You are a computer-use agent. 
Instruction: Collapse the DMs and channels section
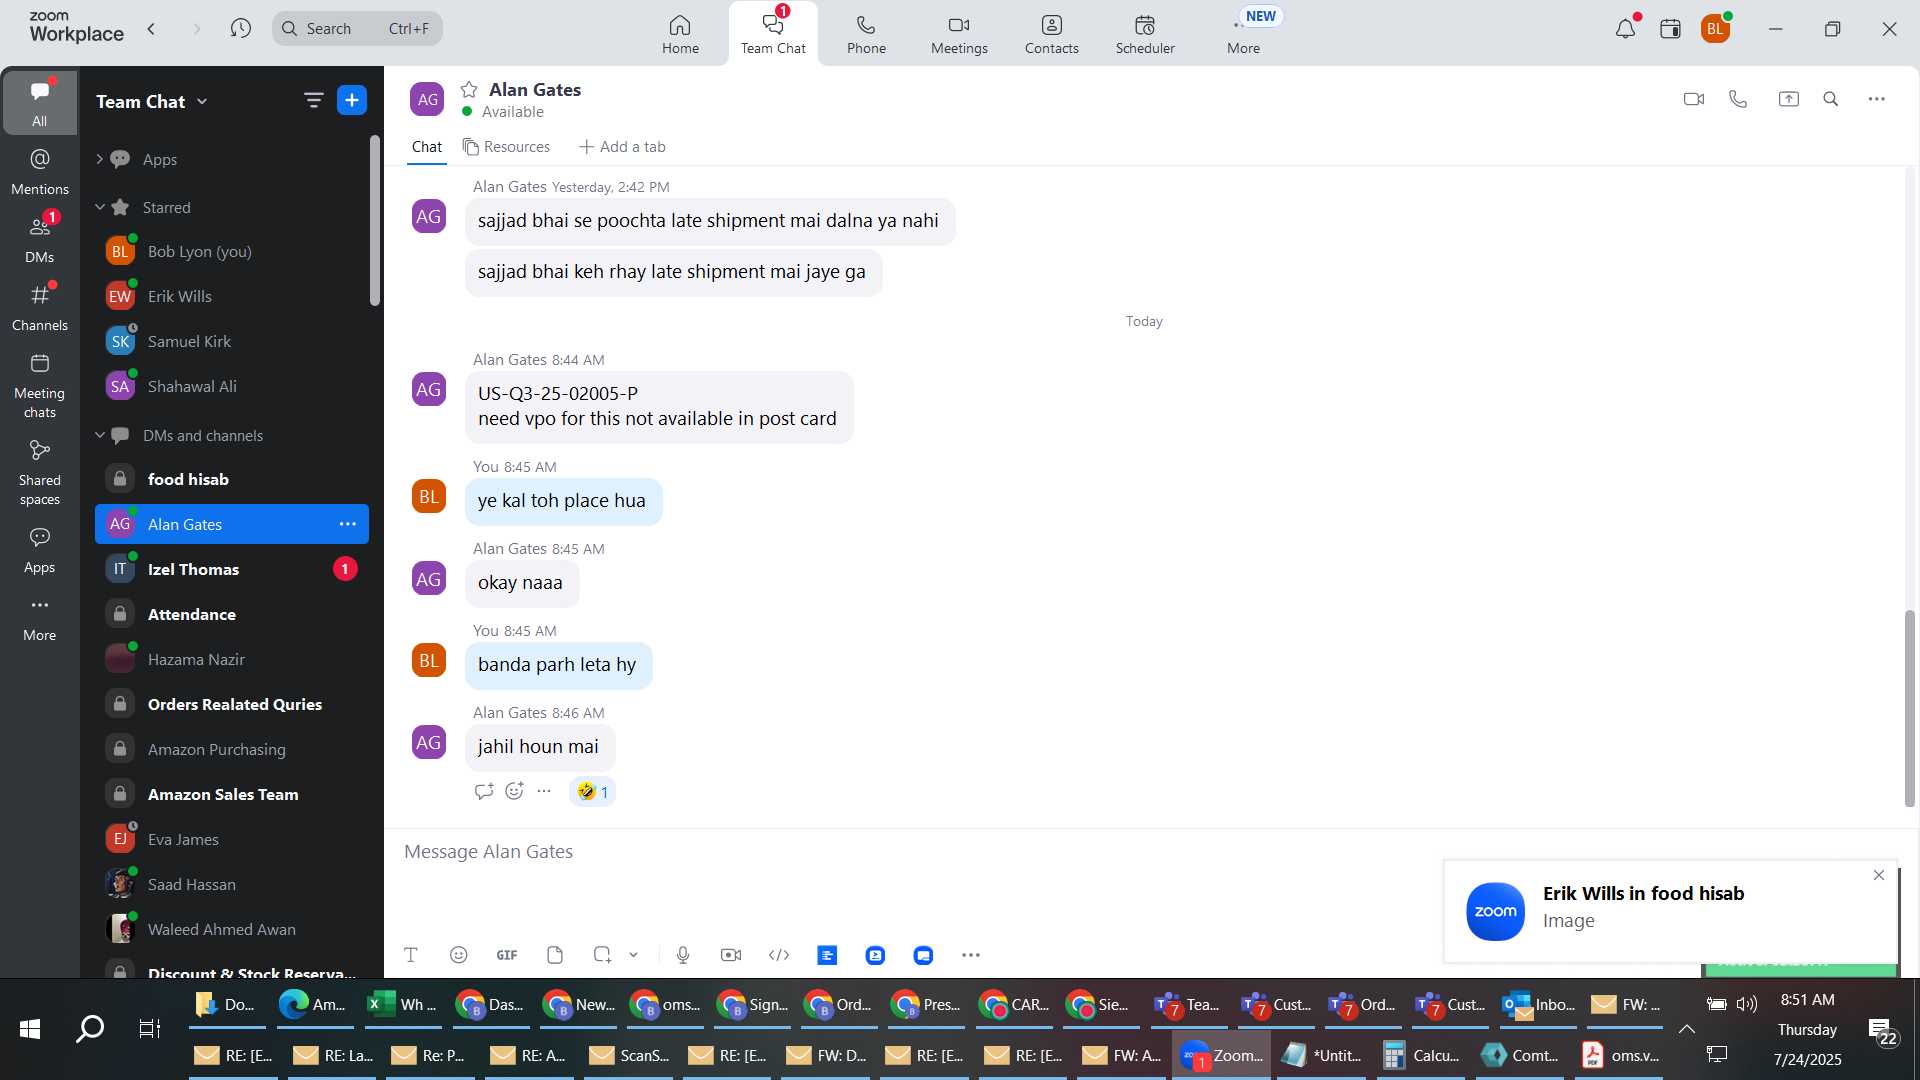99,435
